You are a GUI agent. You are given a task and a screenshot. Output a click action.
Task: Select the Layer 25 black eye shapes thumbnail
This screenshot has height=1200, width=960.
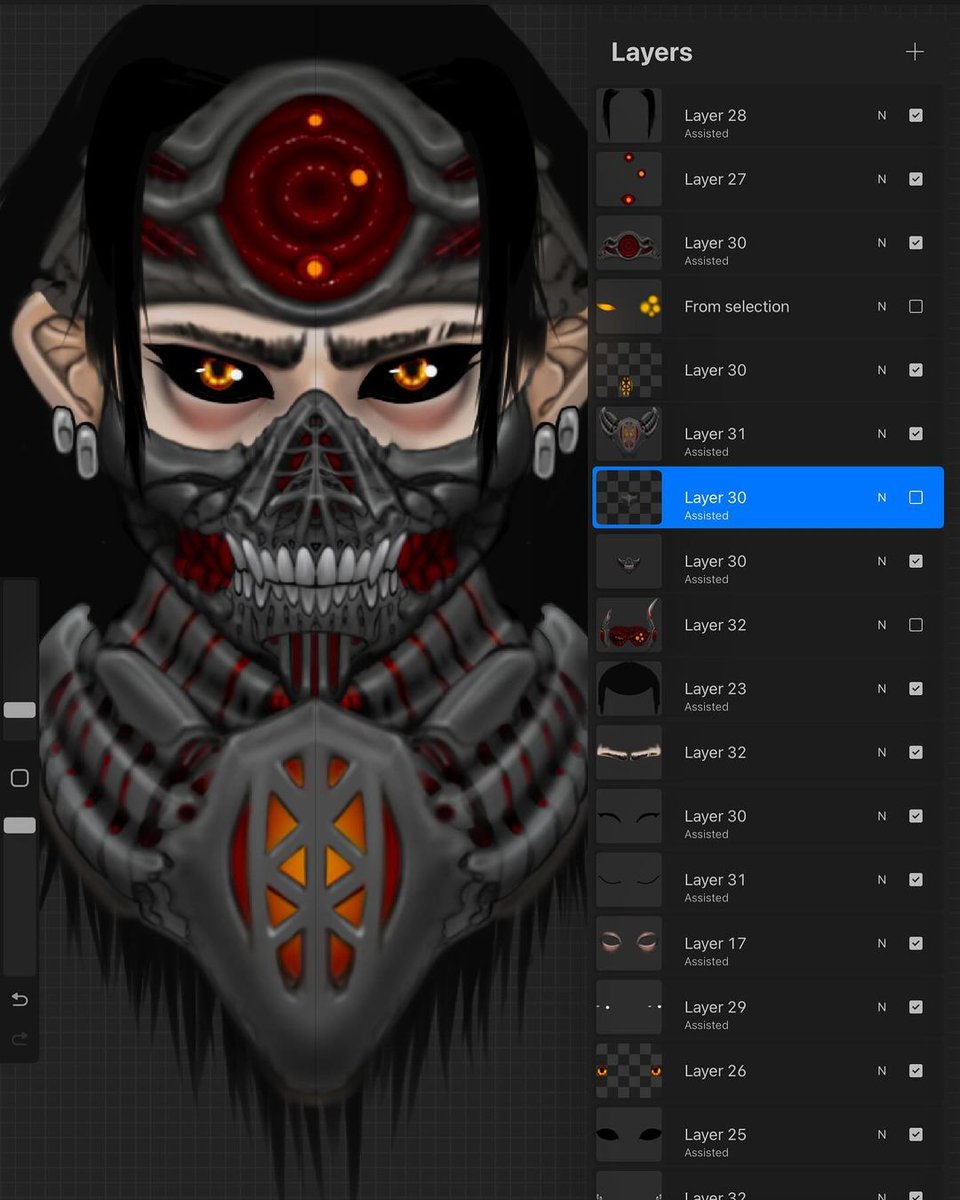[x=629, y=1134]
